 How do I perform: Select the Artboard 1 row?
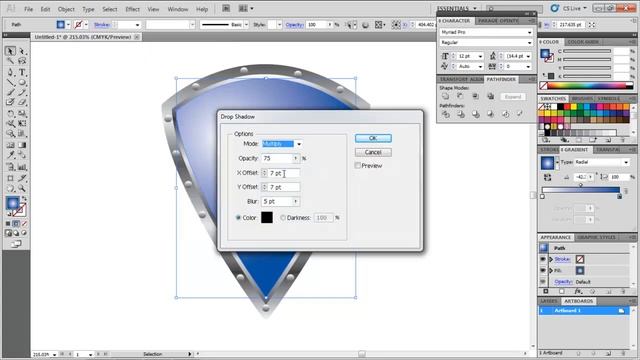pos(584,311)
